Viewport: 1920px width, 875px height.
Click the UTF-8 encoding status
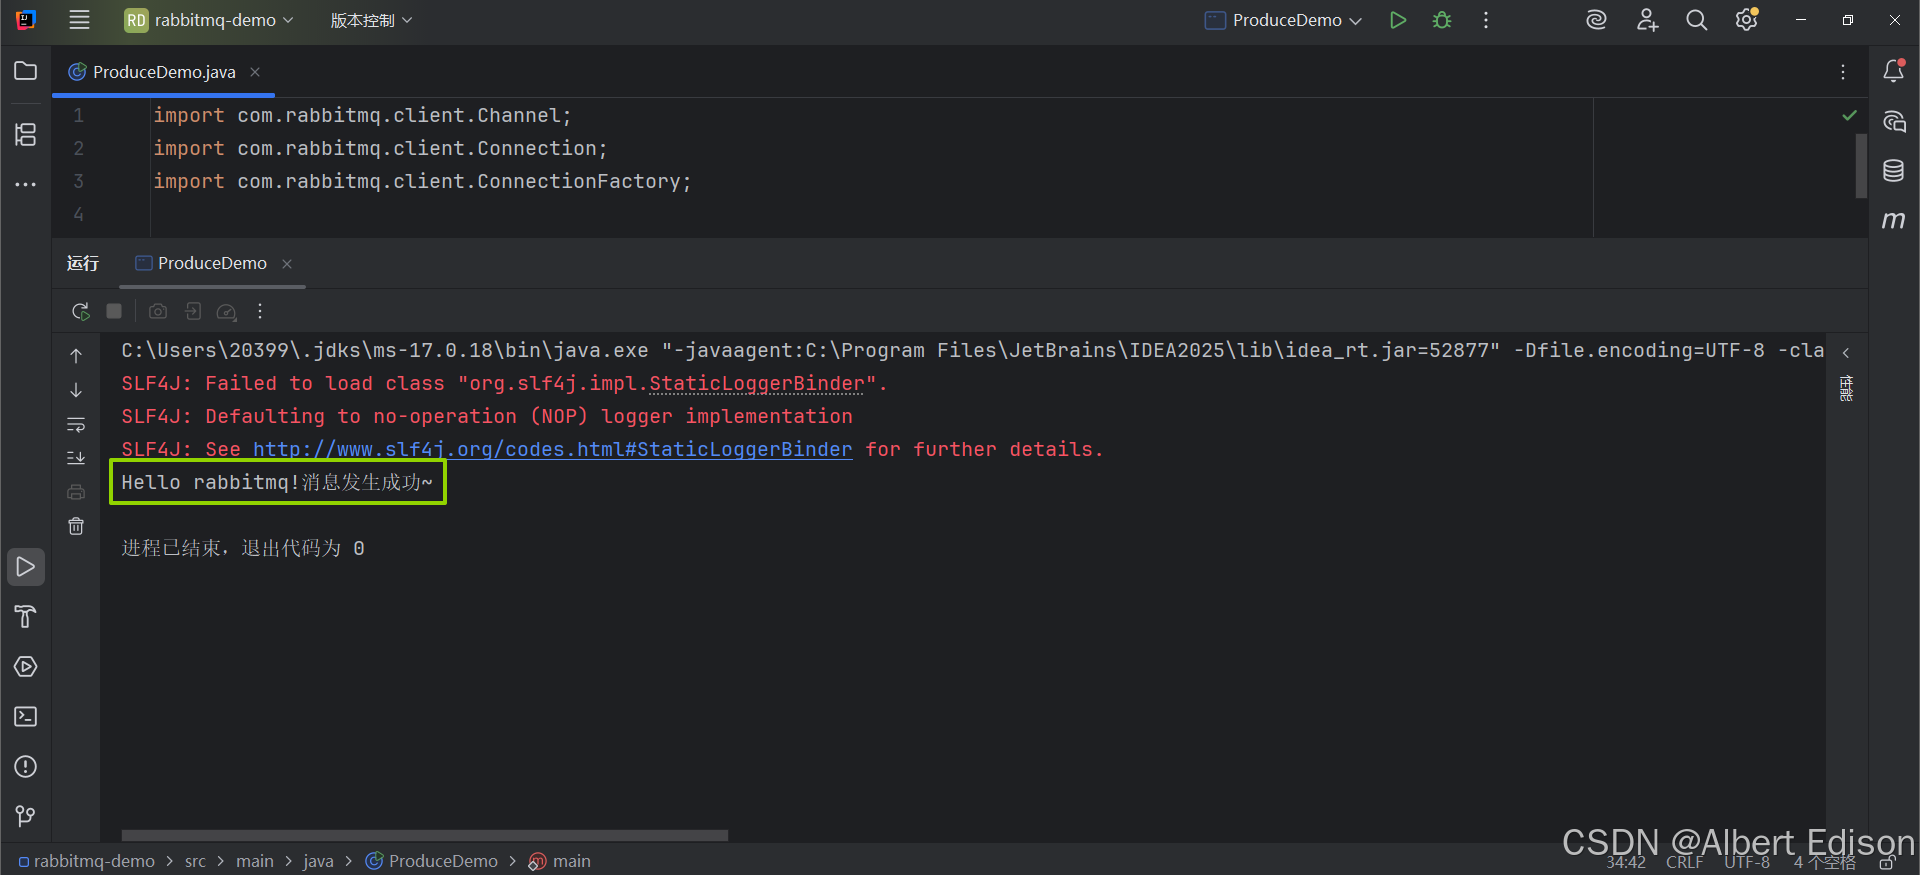pyautogui.click(x=1747, y=862)
